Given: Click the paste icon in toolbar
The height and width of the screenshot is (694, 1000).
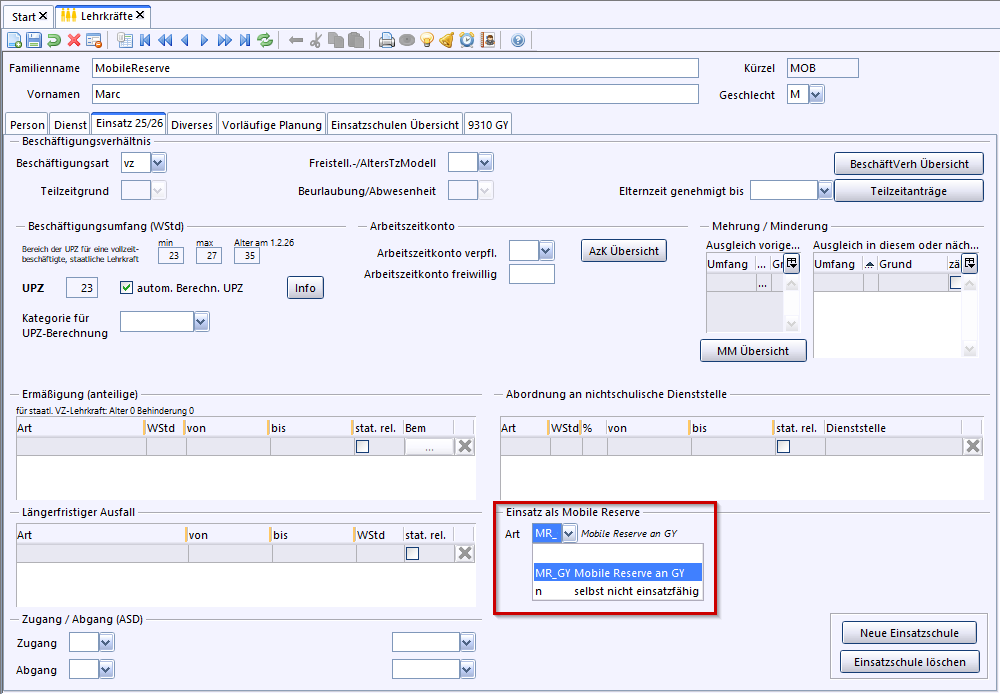Looking at the screenshot, I should (356, 40).
